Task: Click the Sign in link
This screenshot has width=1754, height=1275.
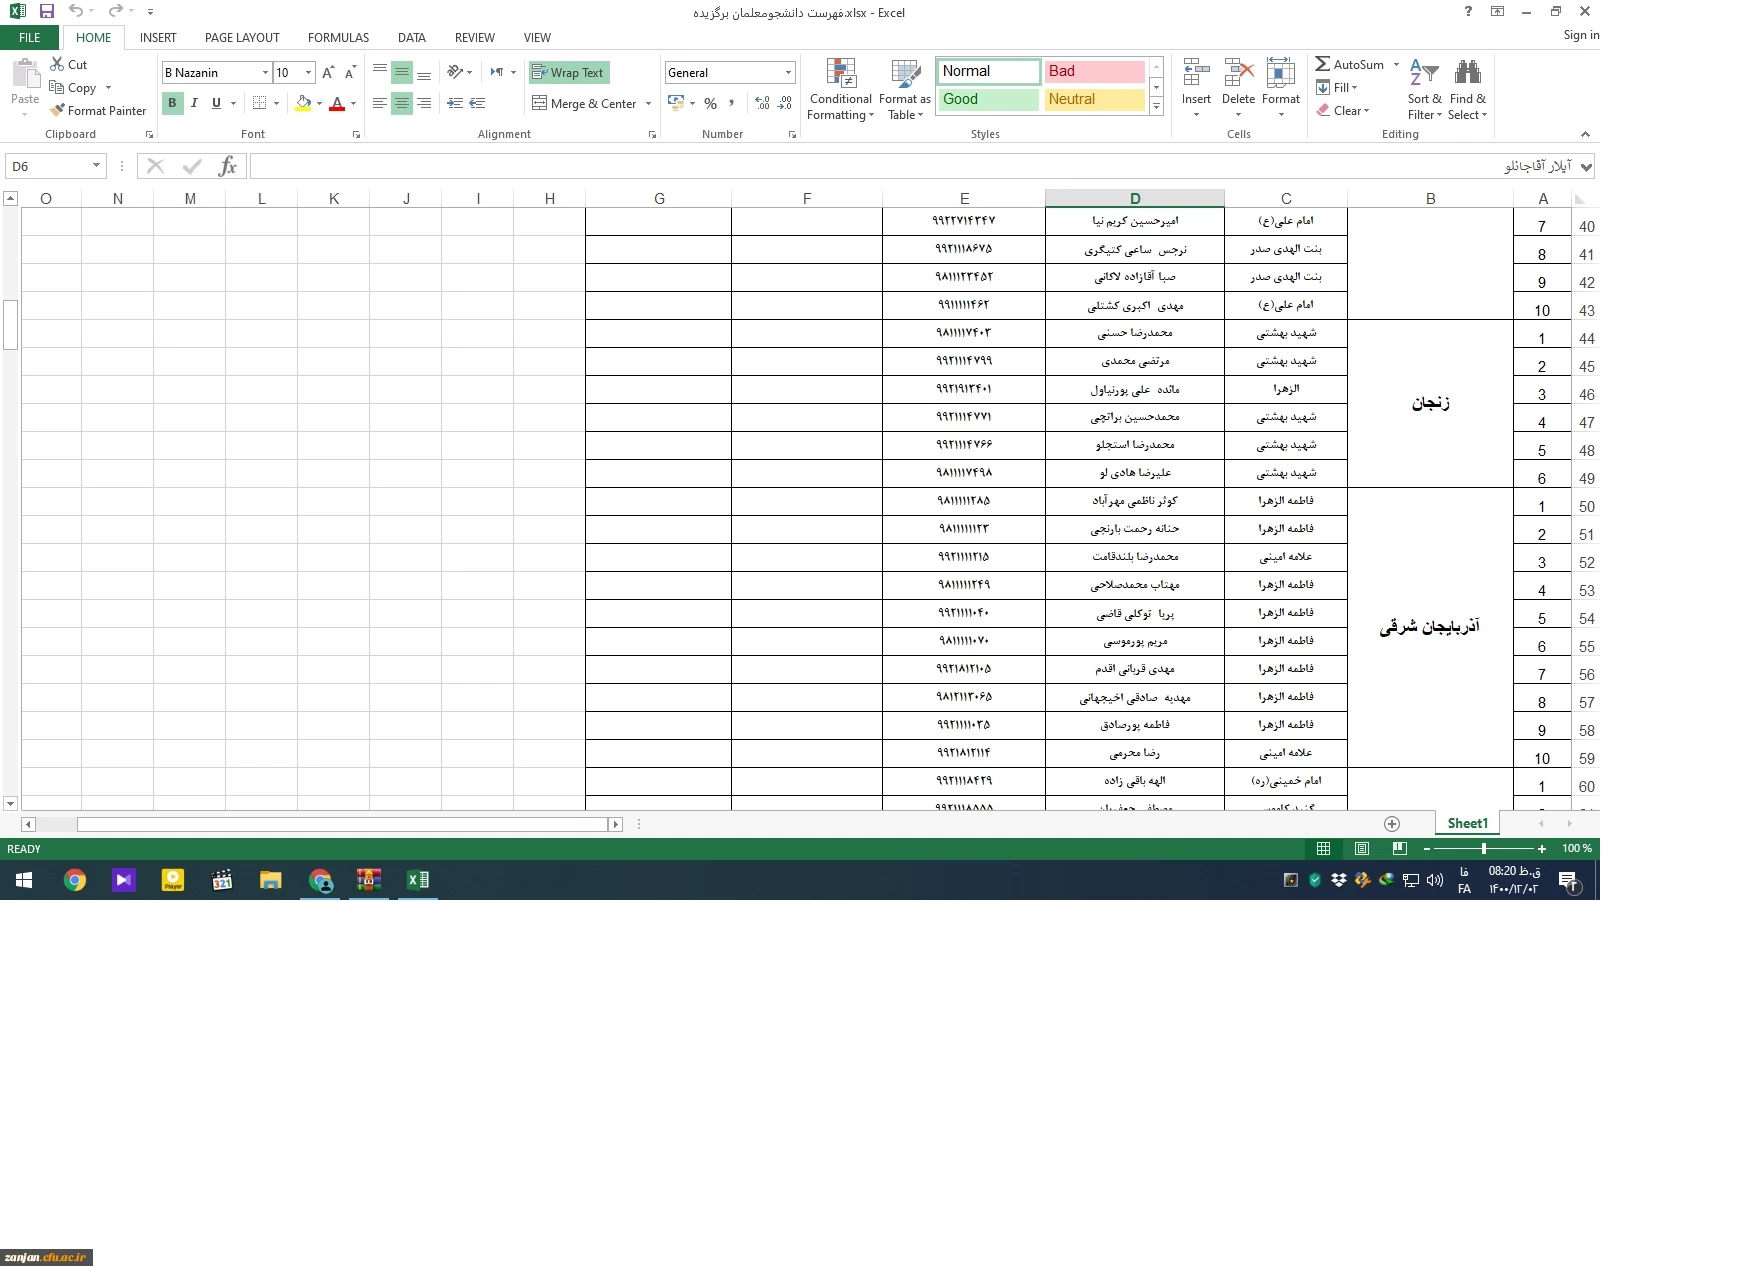Action: [x=1581, y=35]
